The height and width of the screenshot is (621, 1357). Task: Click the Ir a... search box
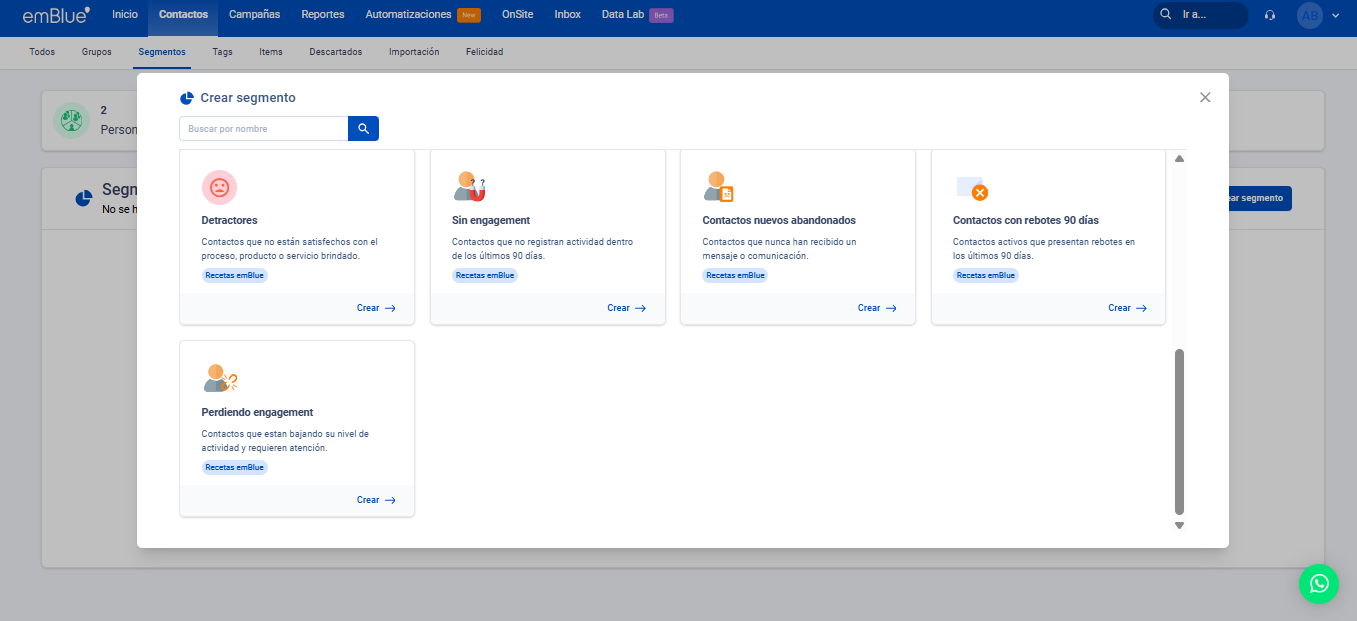coord(1201,16)
